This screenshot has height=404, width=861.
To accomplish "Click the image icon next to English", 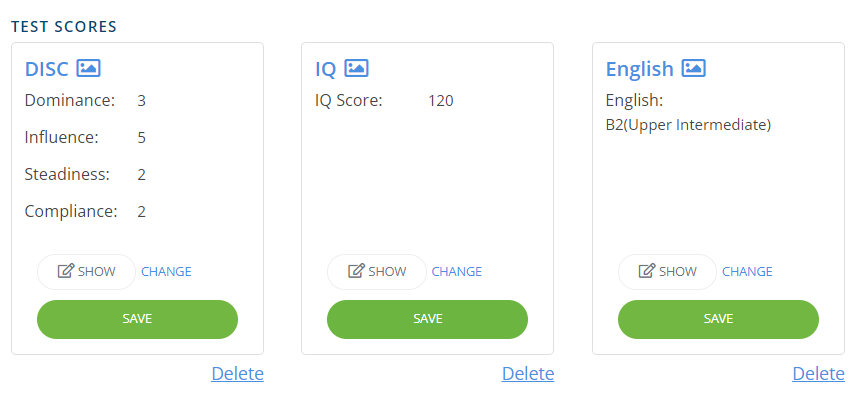I will tap(694, 68).
